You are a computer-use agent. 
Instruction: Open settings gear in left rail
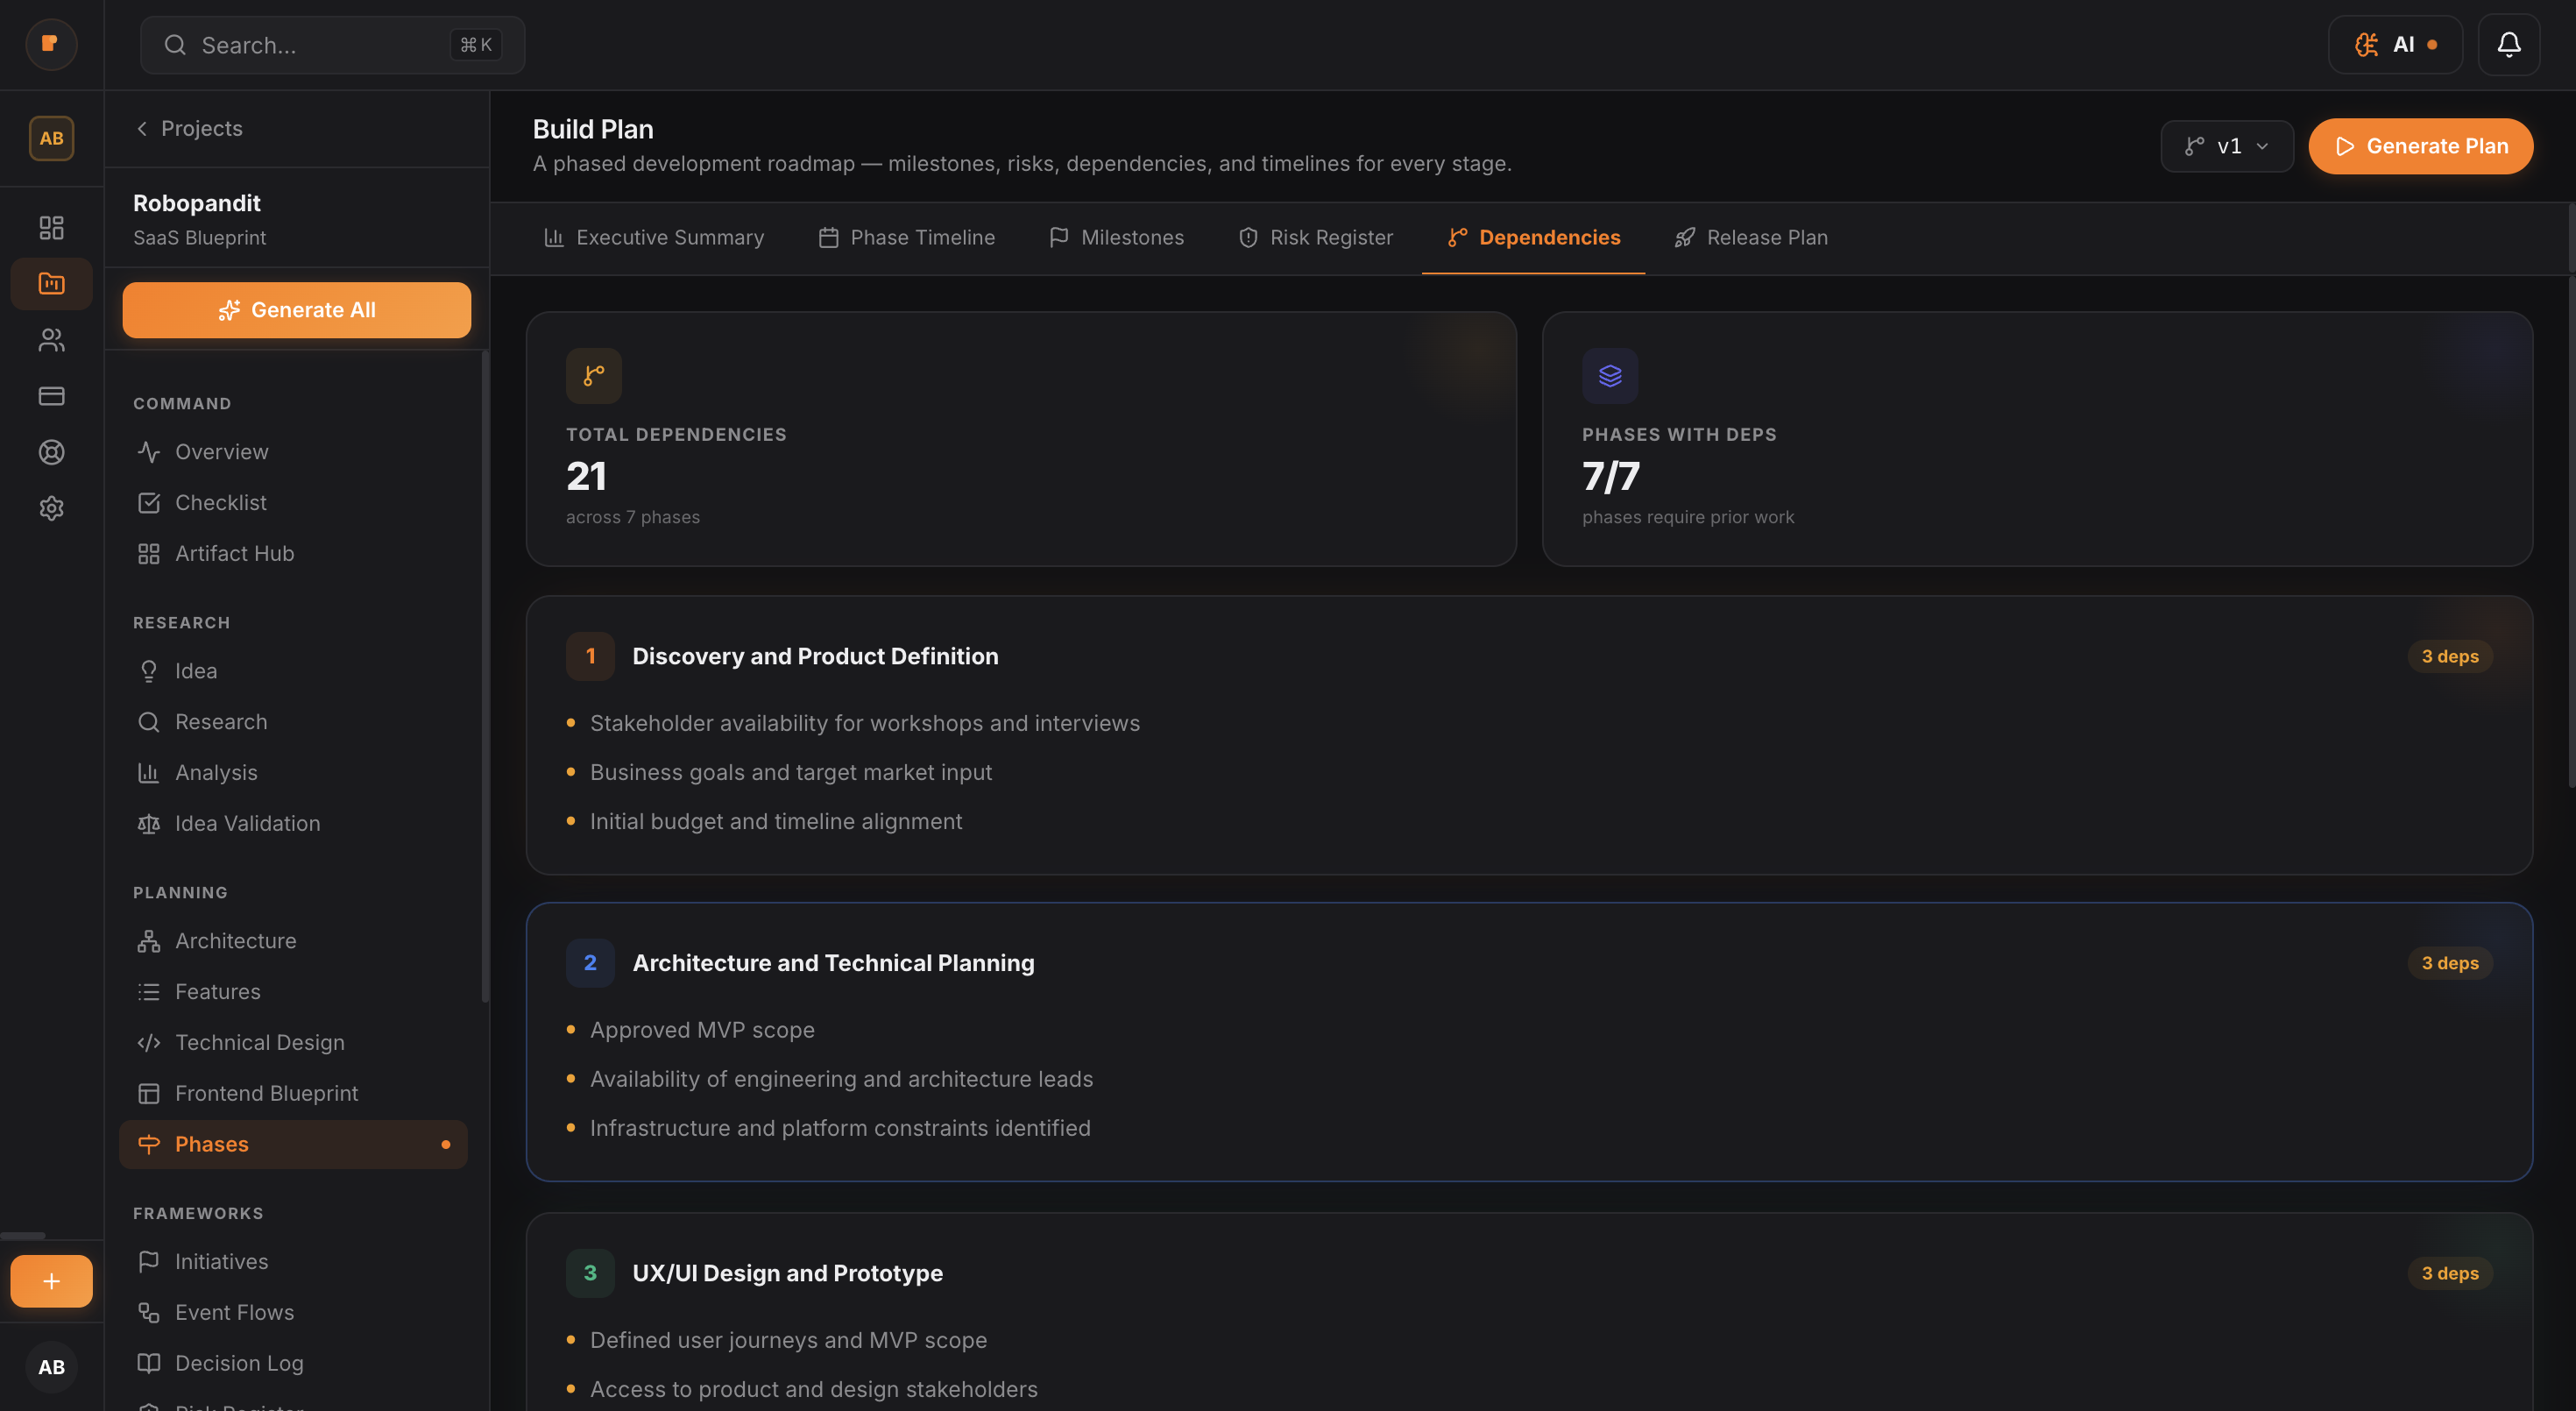coord(51,508)
